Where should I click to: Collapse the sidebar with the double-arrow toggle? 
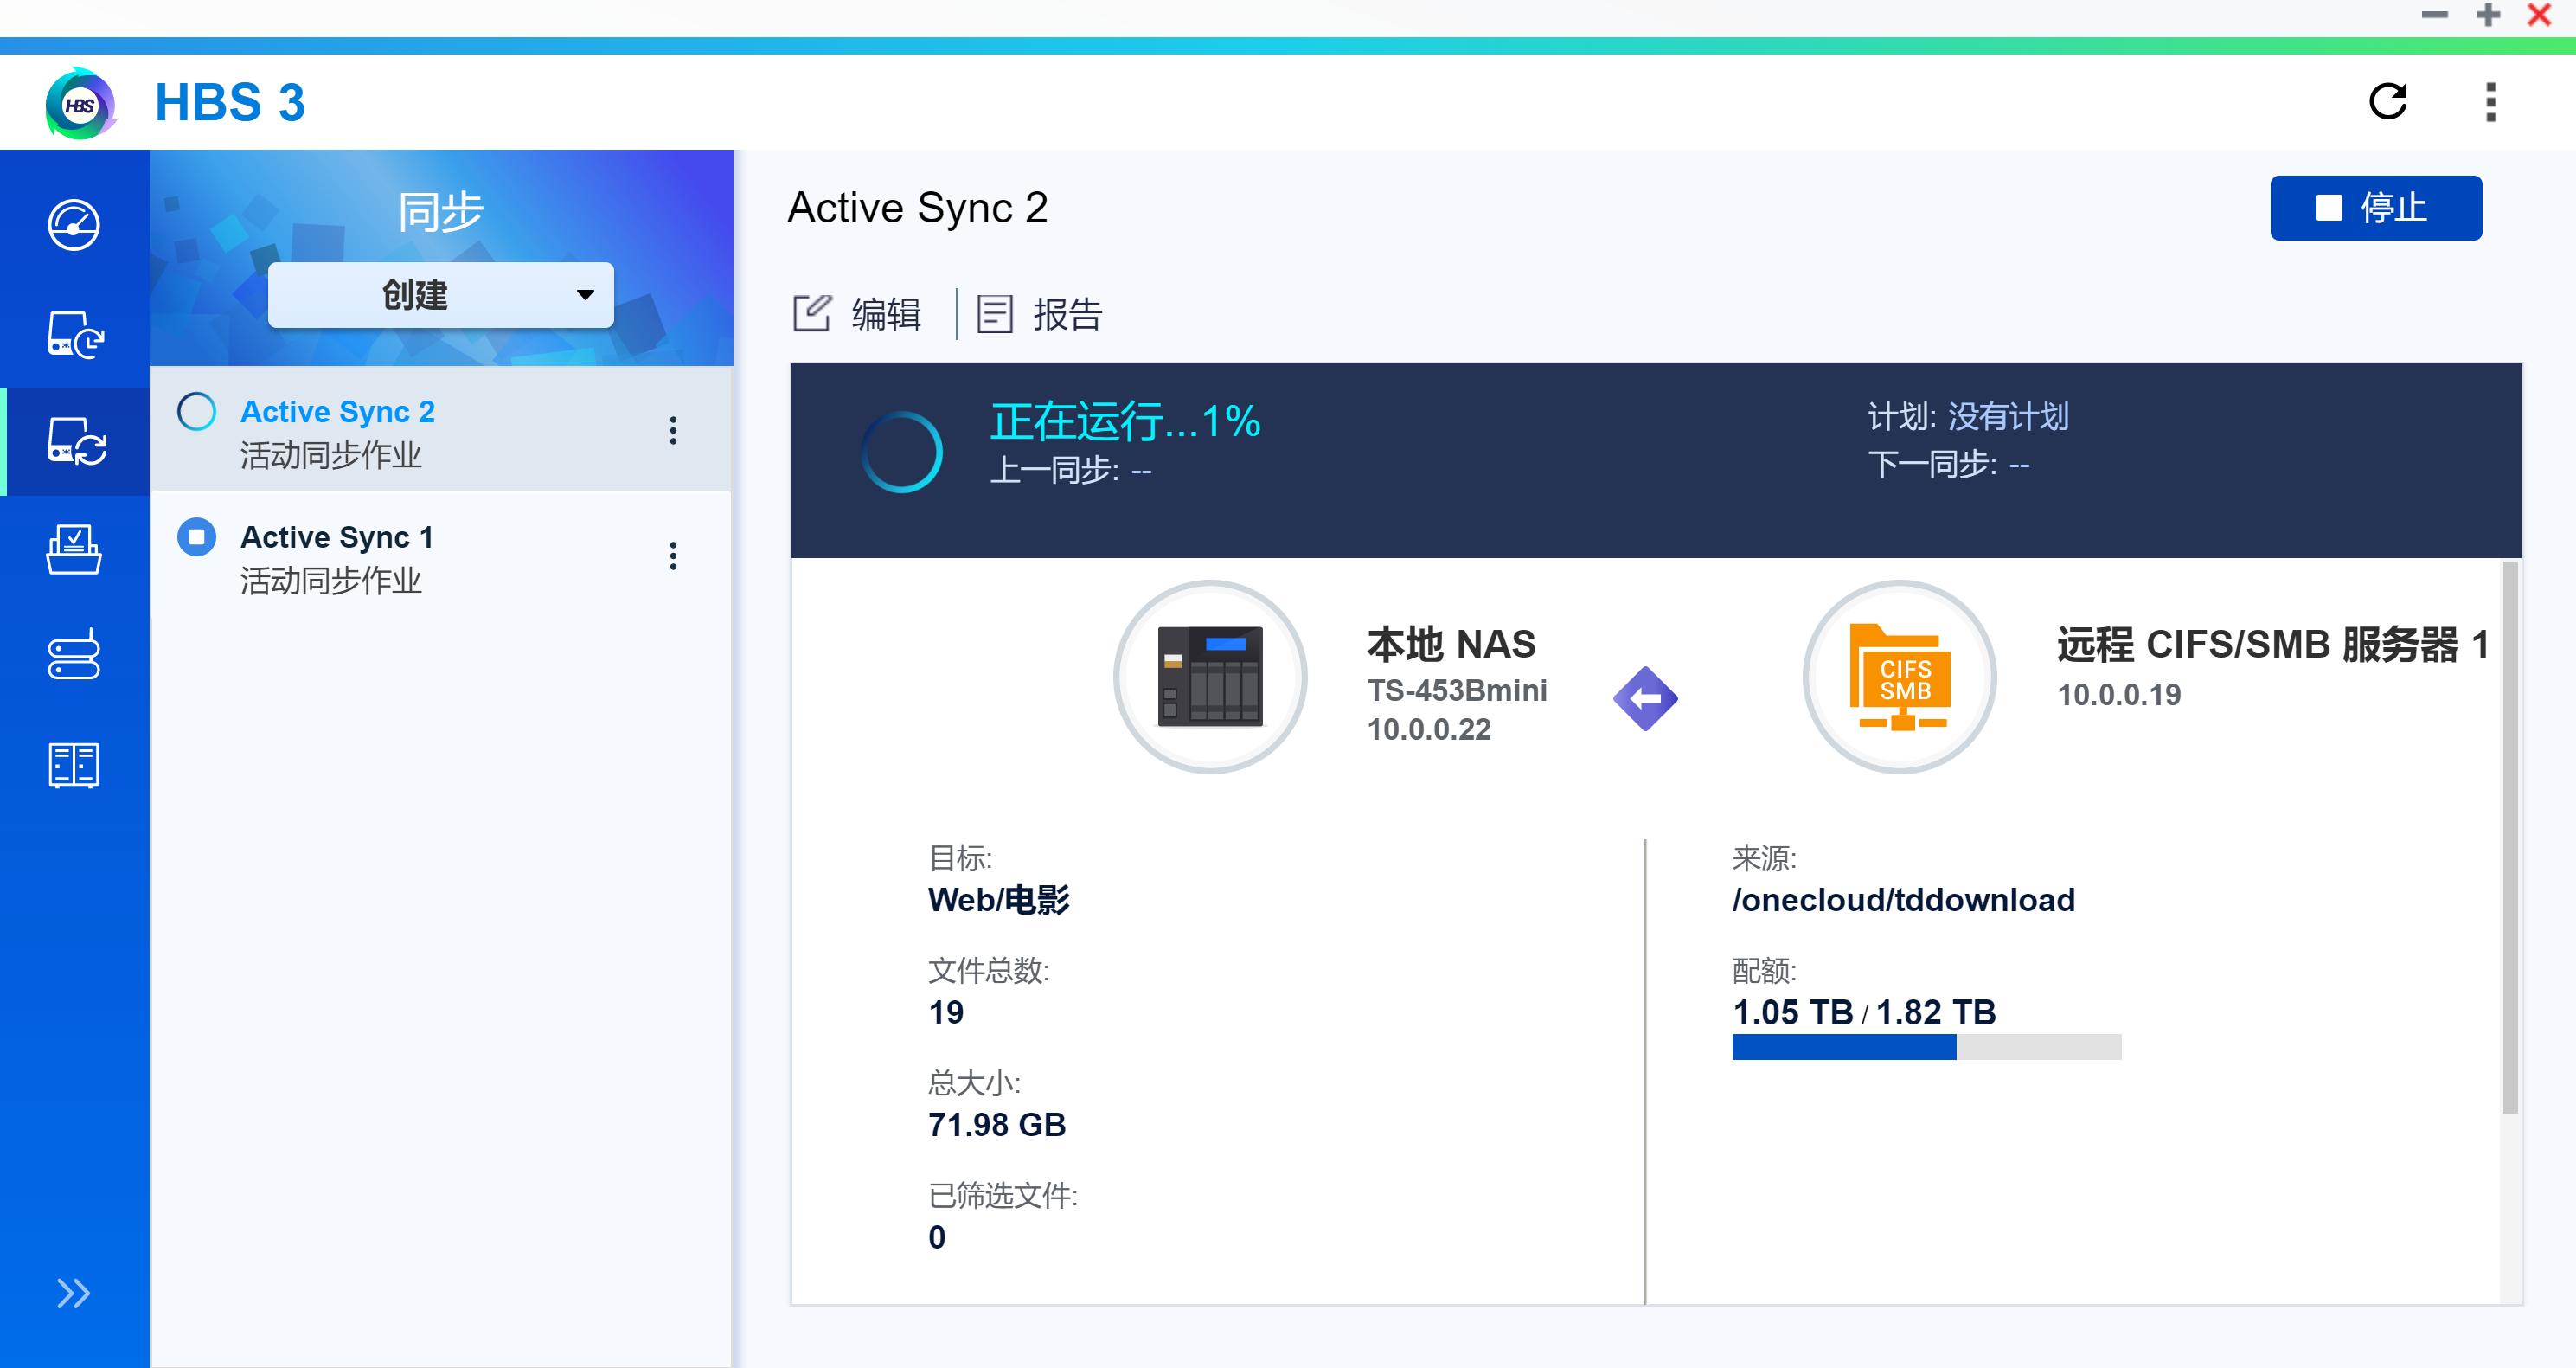pyautogui.click(x=71, y=1292)
